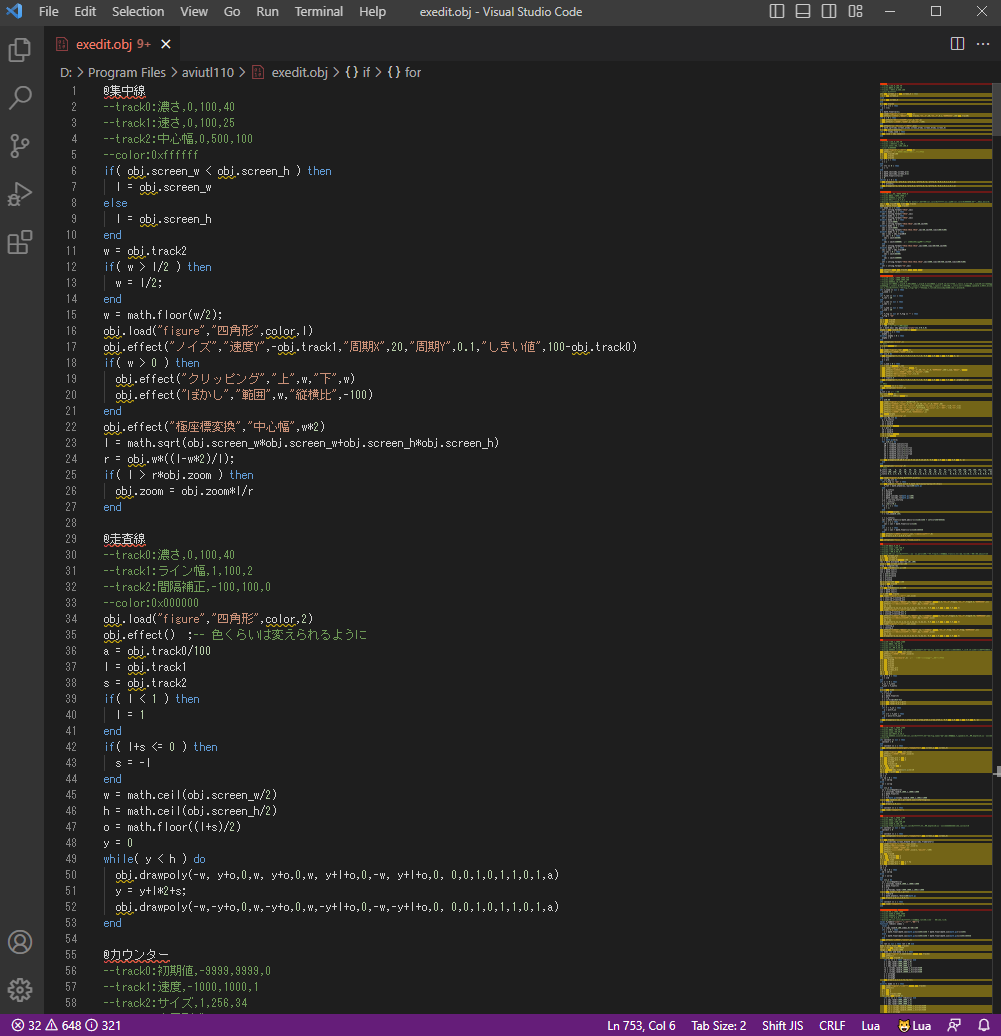The height and width of the screenshot is (1036, 1001).
Task: Open the Help menu
Action: coord(372,11)
